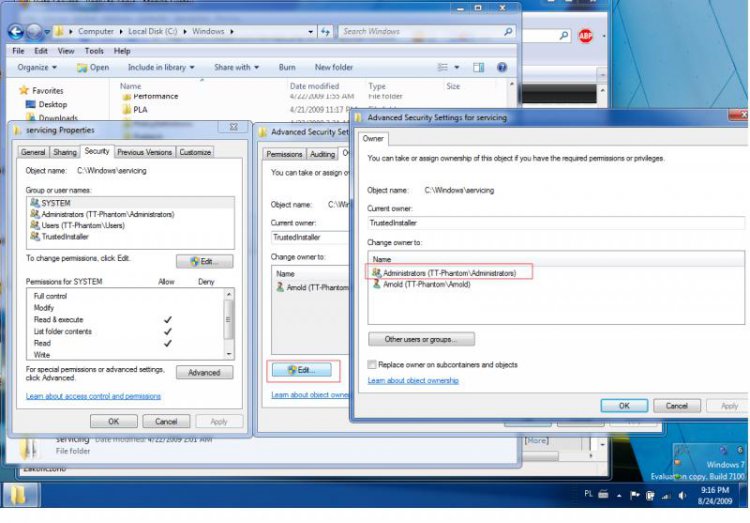Click Cancel in the front owner dialog

[x=677, y=406]
